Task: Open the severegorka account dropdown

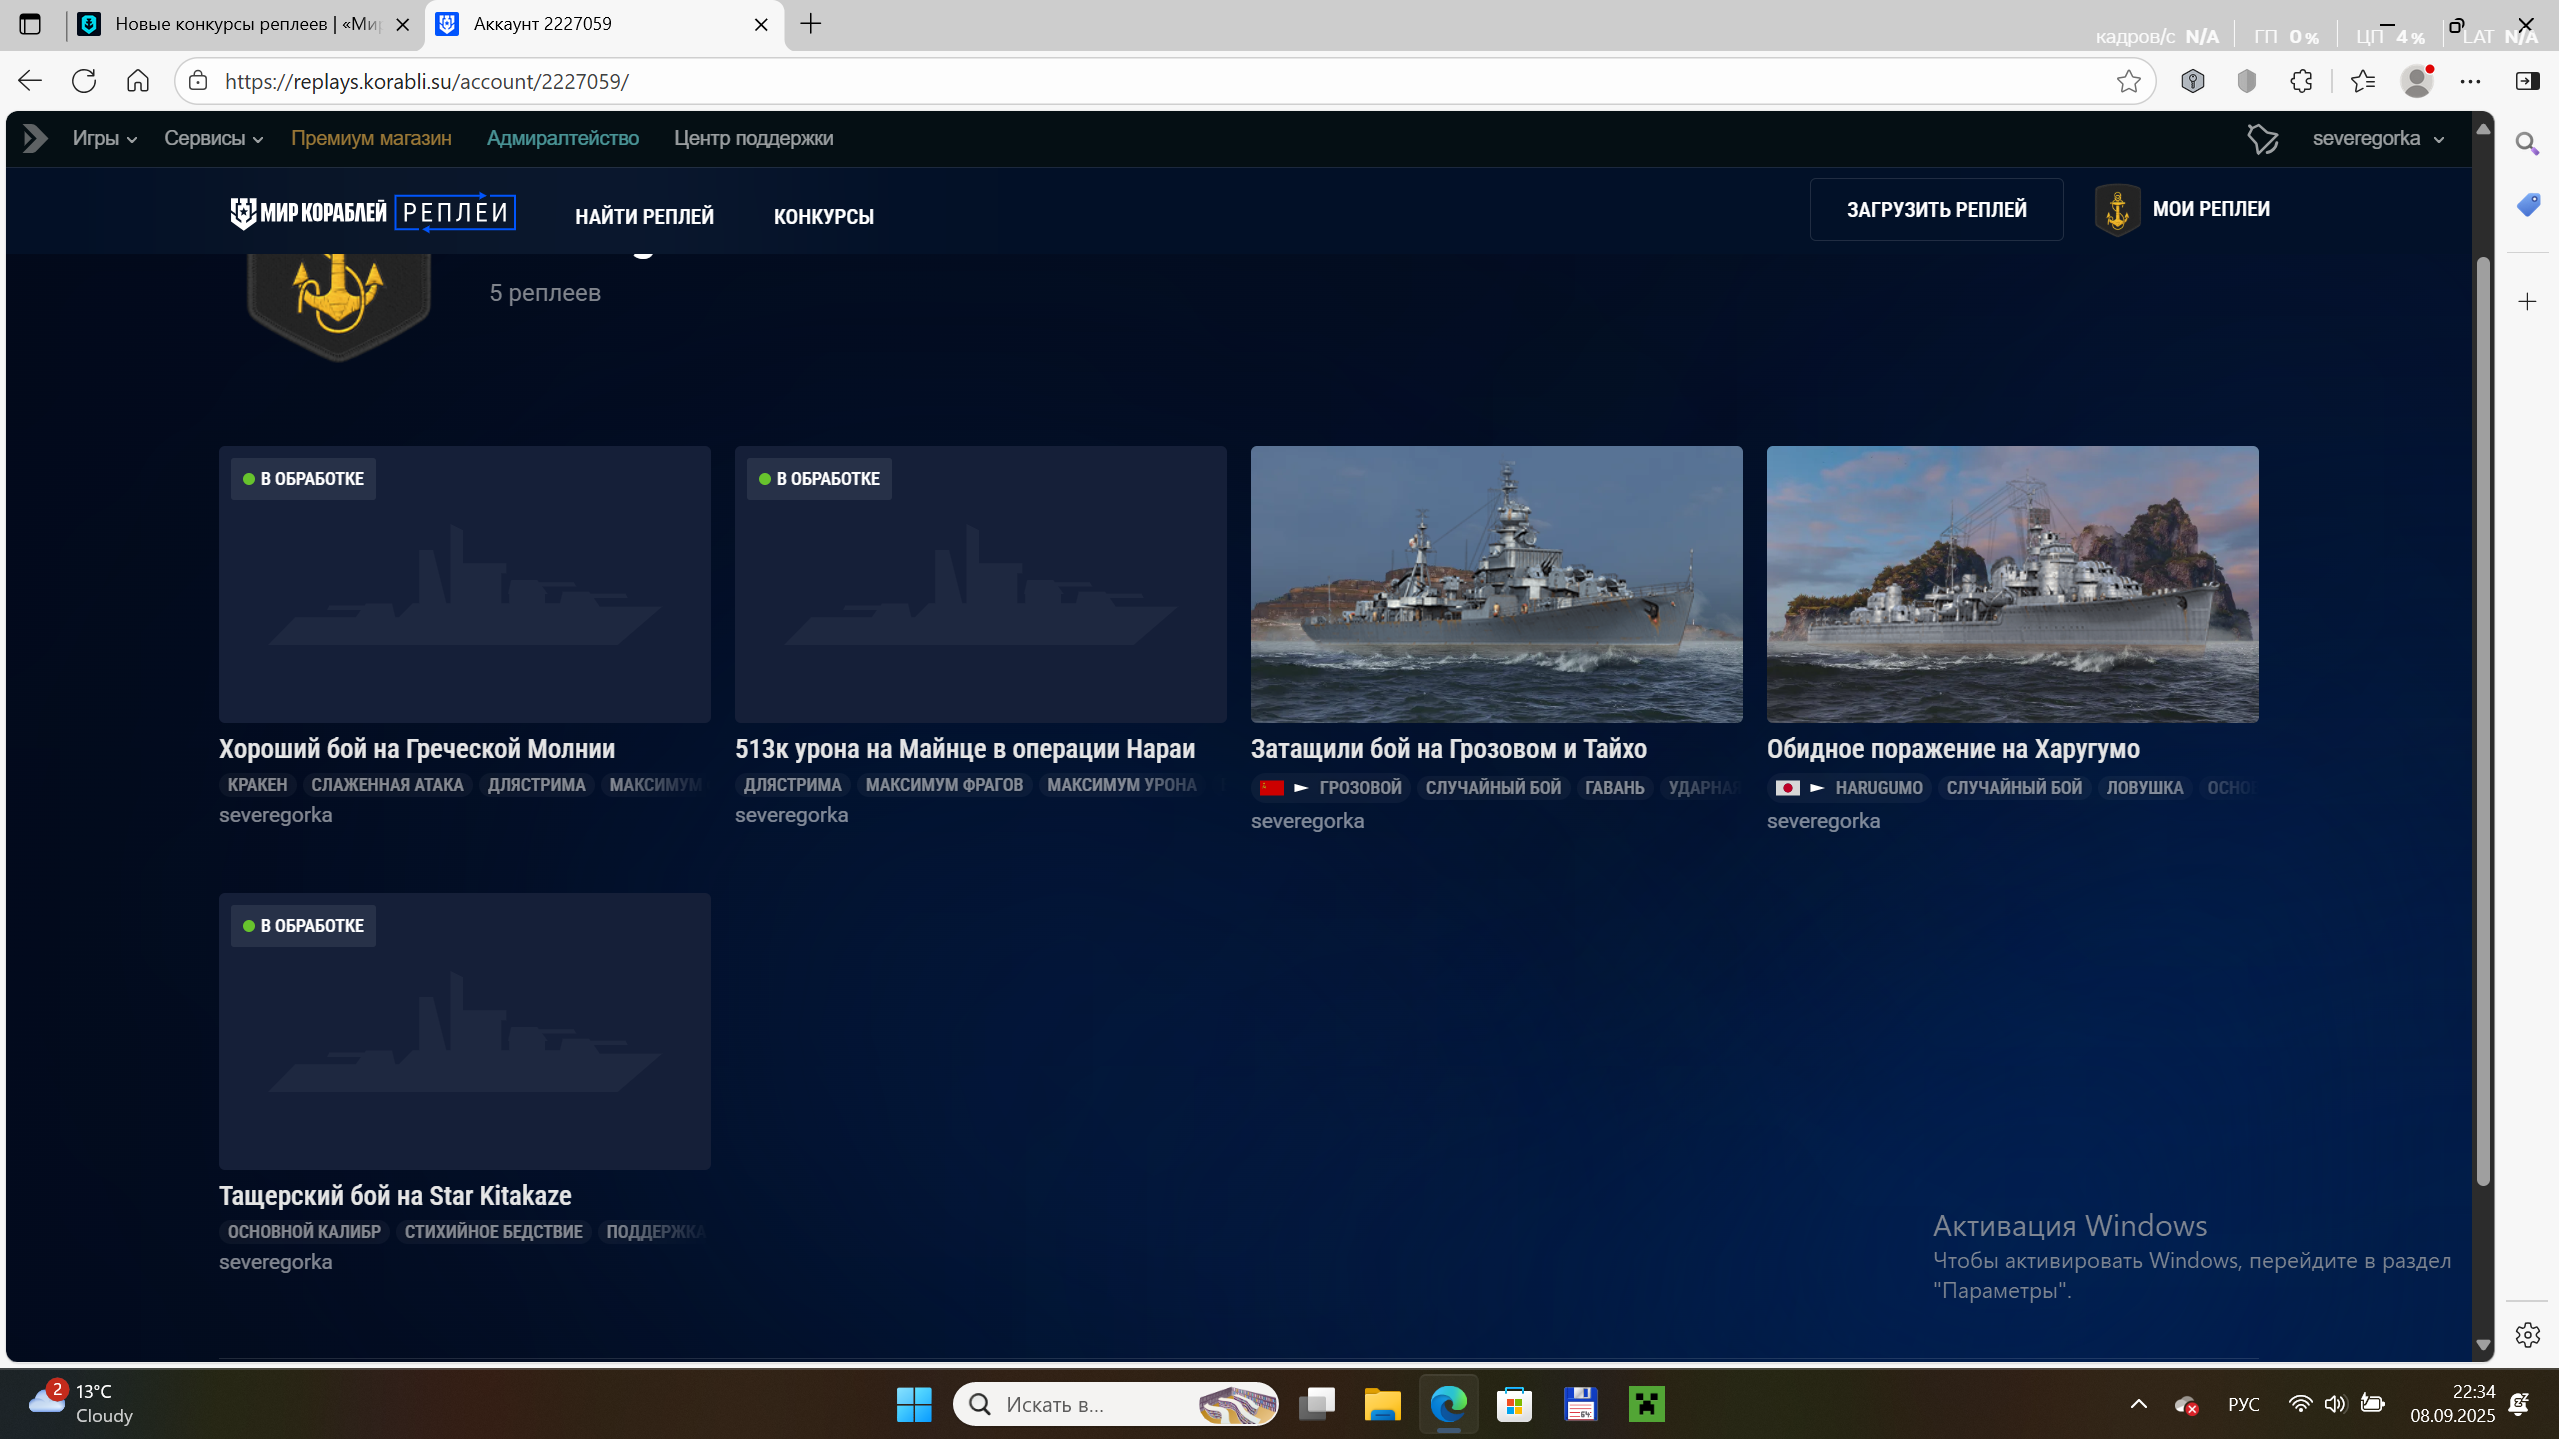Action: click(x=2377, y=138)
